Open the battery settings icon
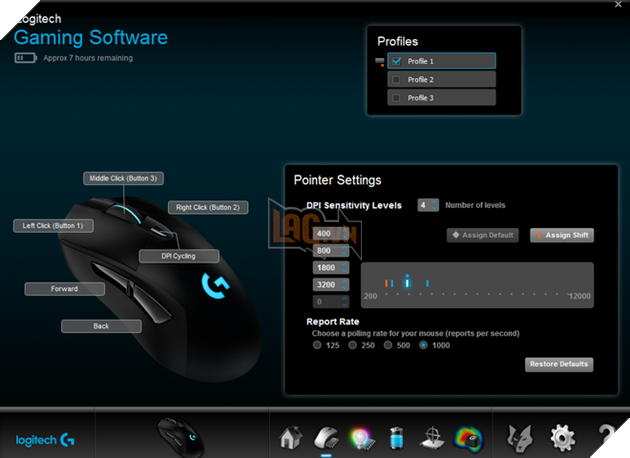 [397, 438]
